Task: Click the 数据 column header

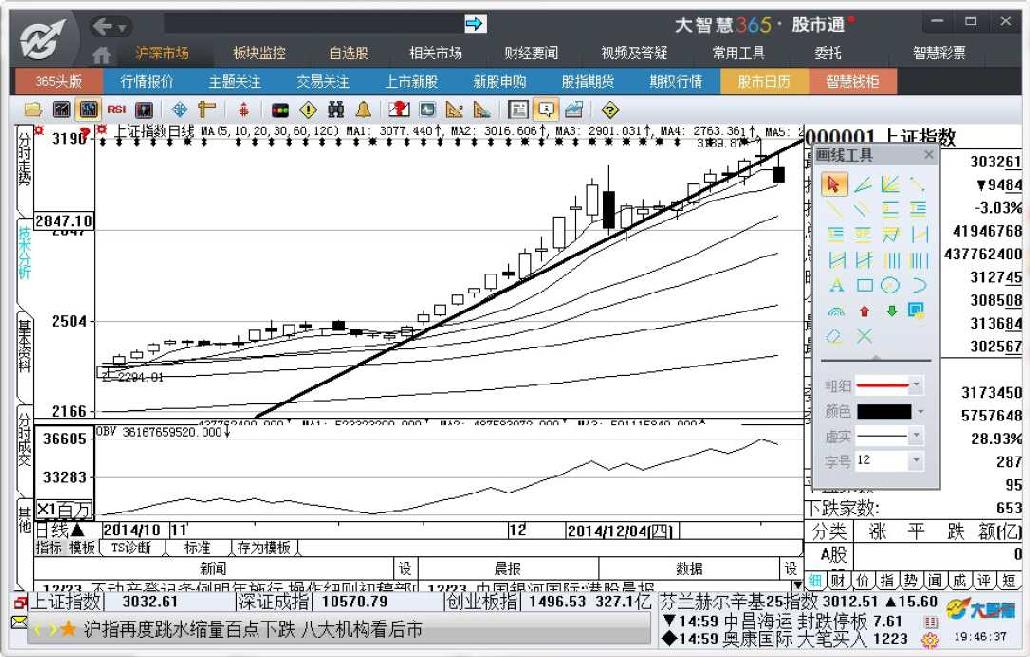Action: click(689, 568)
